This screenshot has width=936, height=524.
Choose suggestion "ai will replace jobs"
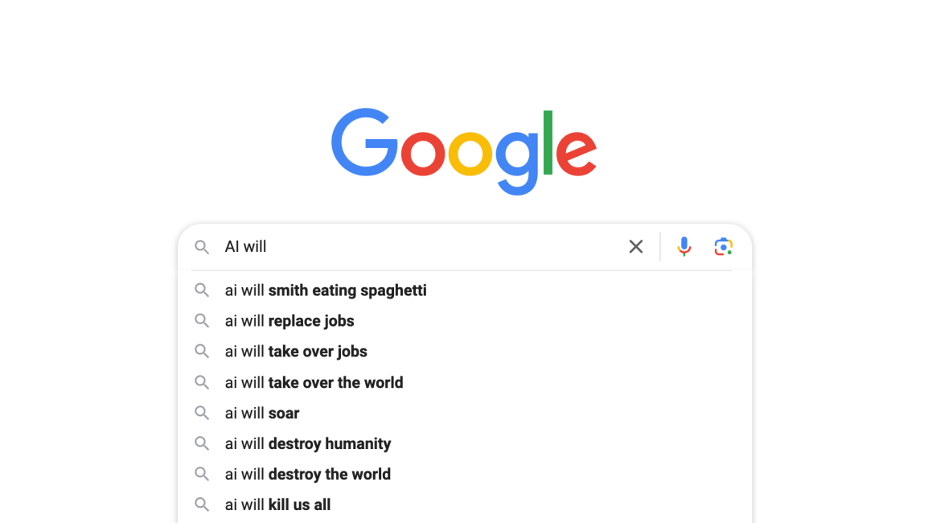[289, 321]
